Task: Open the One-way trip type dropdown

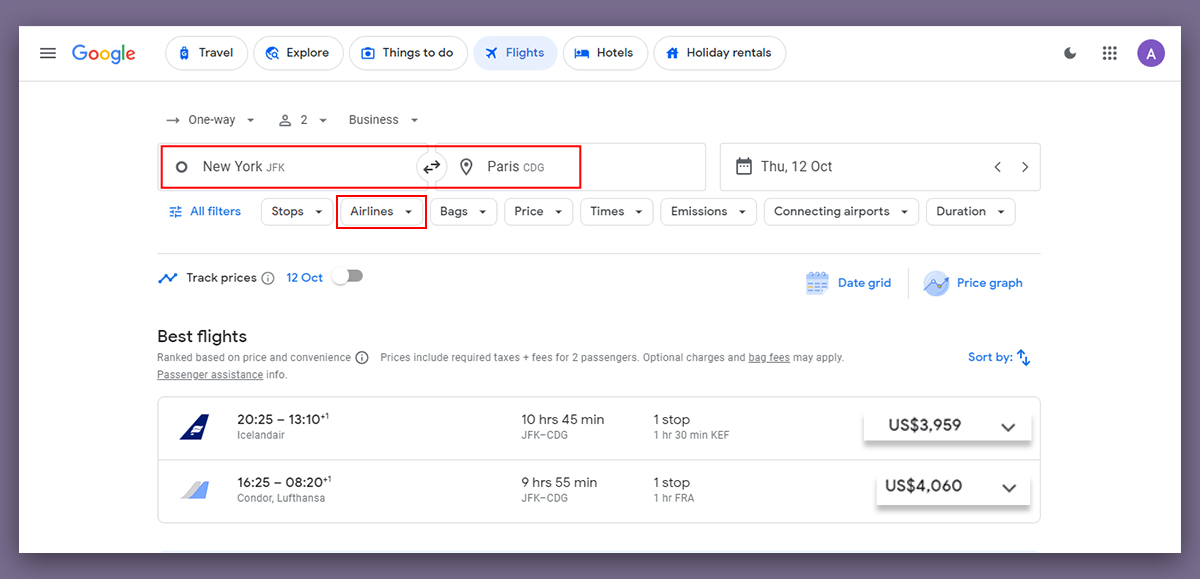Action: click(211, 120)
